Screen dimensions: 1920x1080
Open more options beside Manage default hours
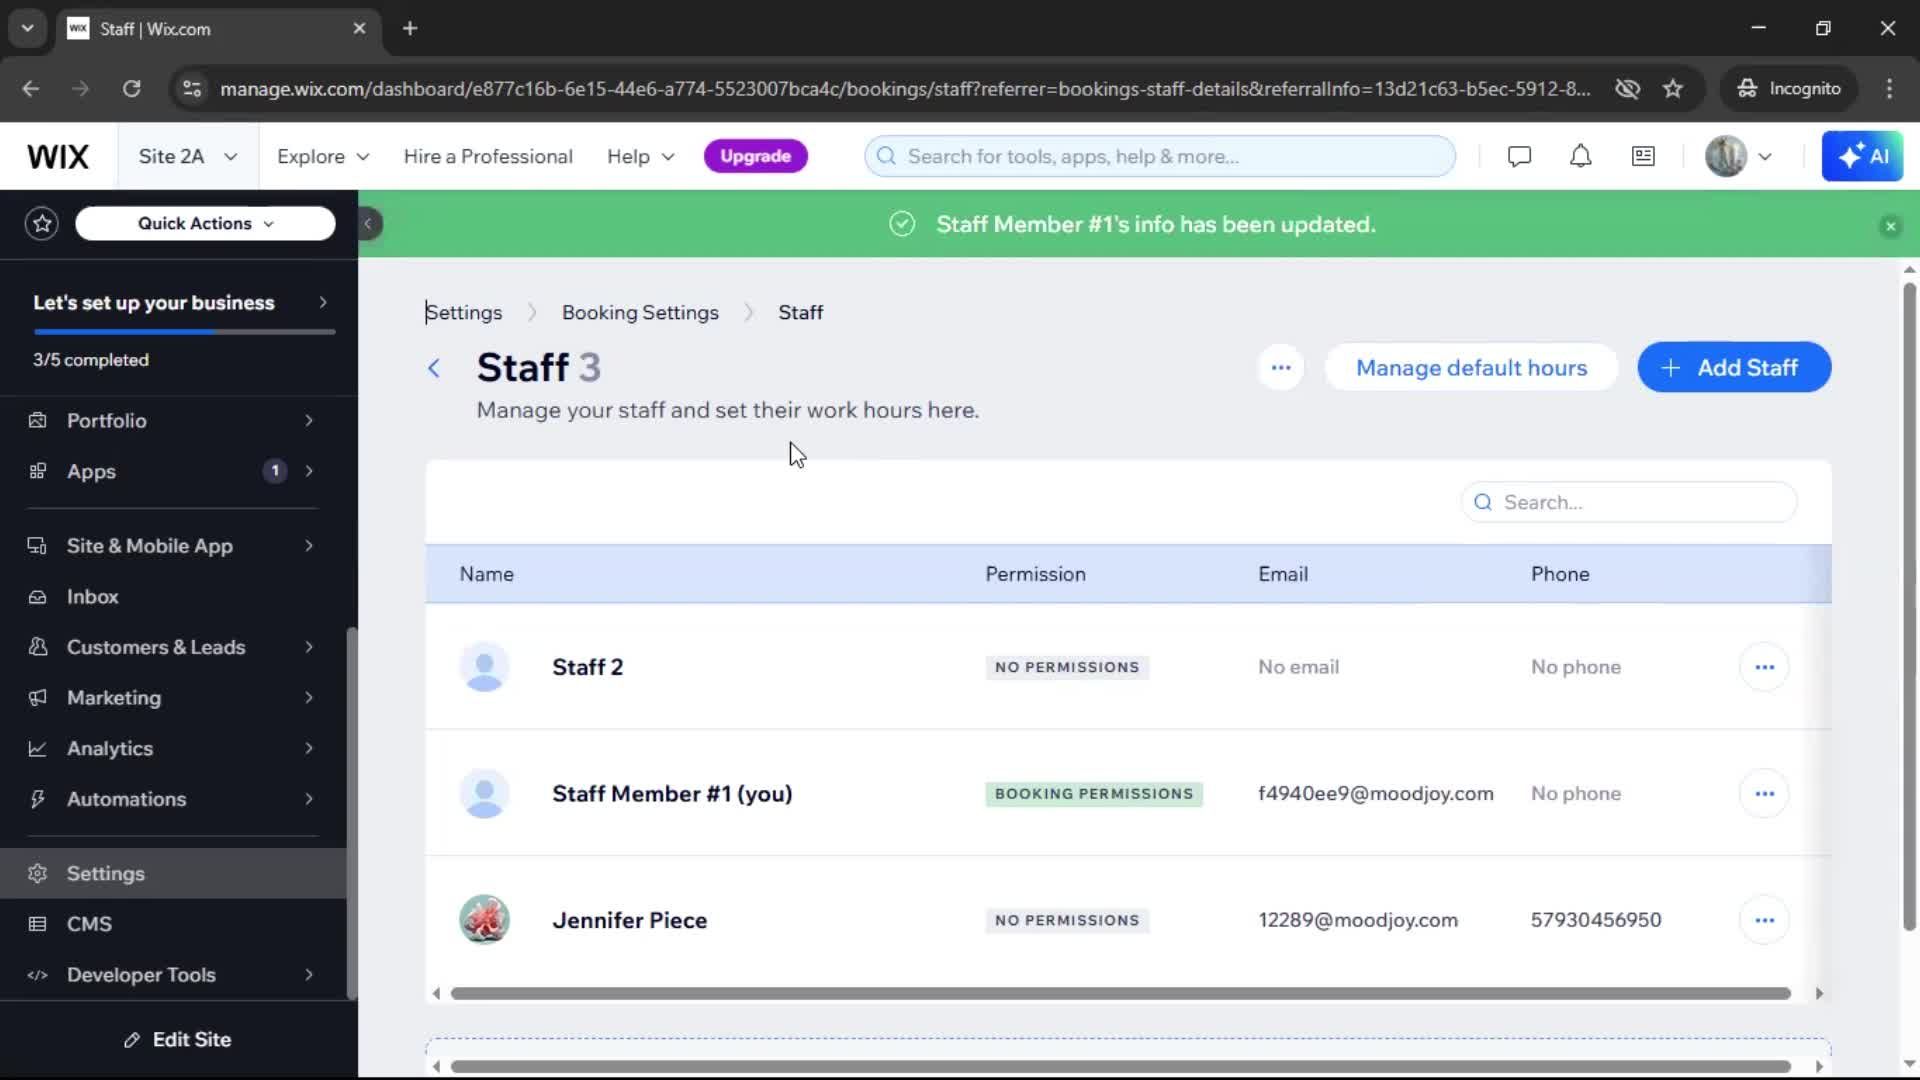pos(1281,368)
